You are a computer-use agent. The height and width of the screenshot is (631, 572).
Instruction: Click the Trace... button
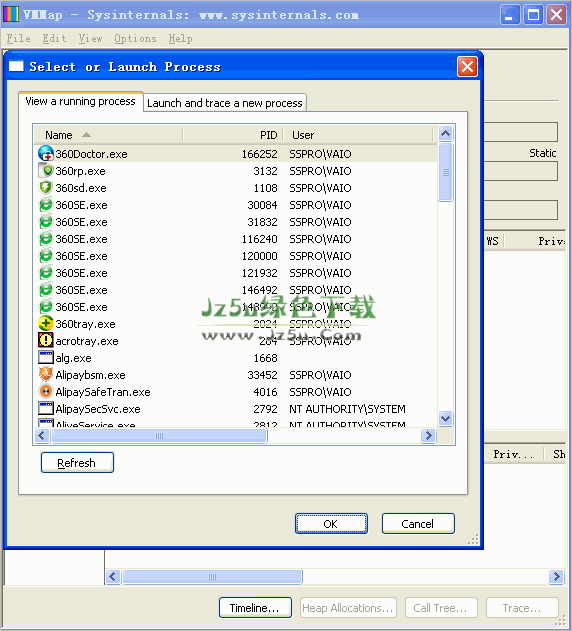(522, 608)
